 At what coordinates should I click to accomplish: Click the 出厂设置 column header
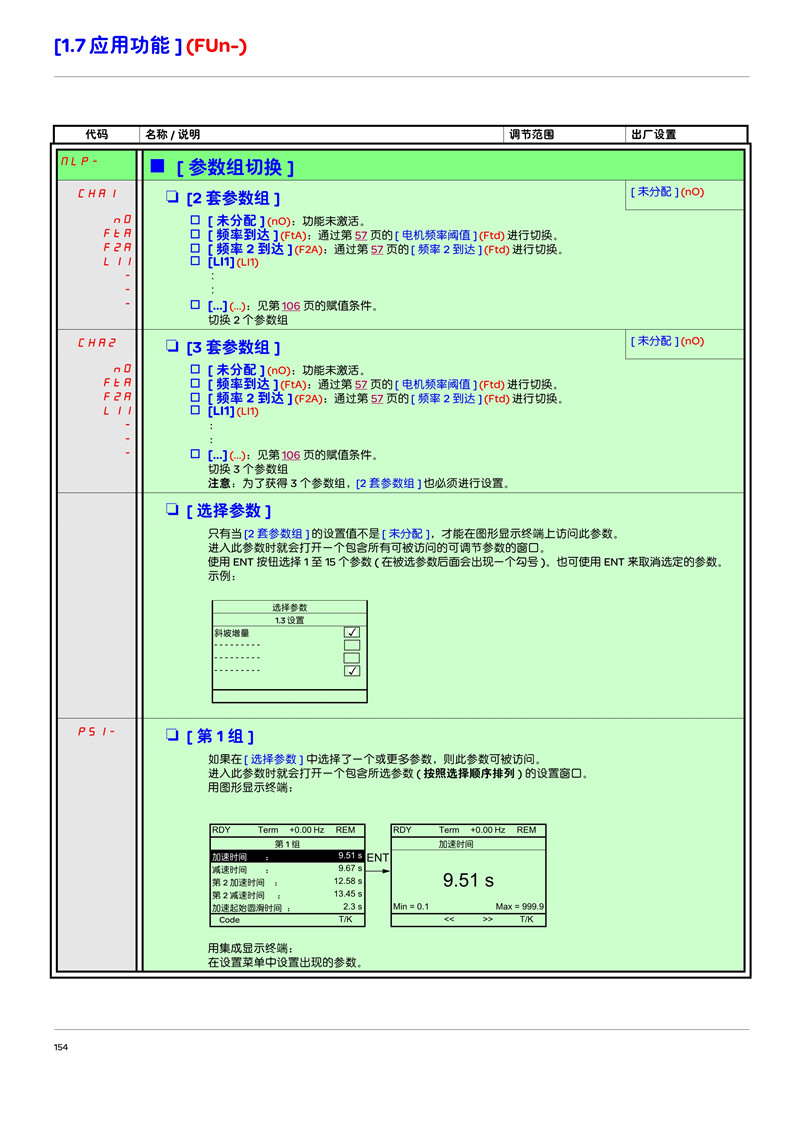[x=653, y=134]
